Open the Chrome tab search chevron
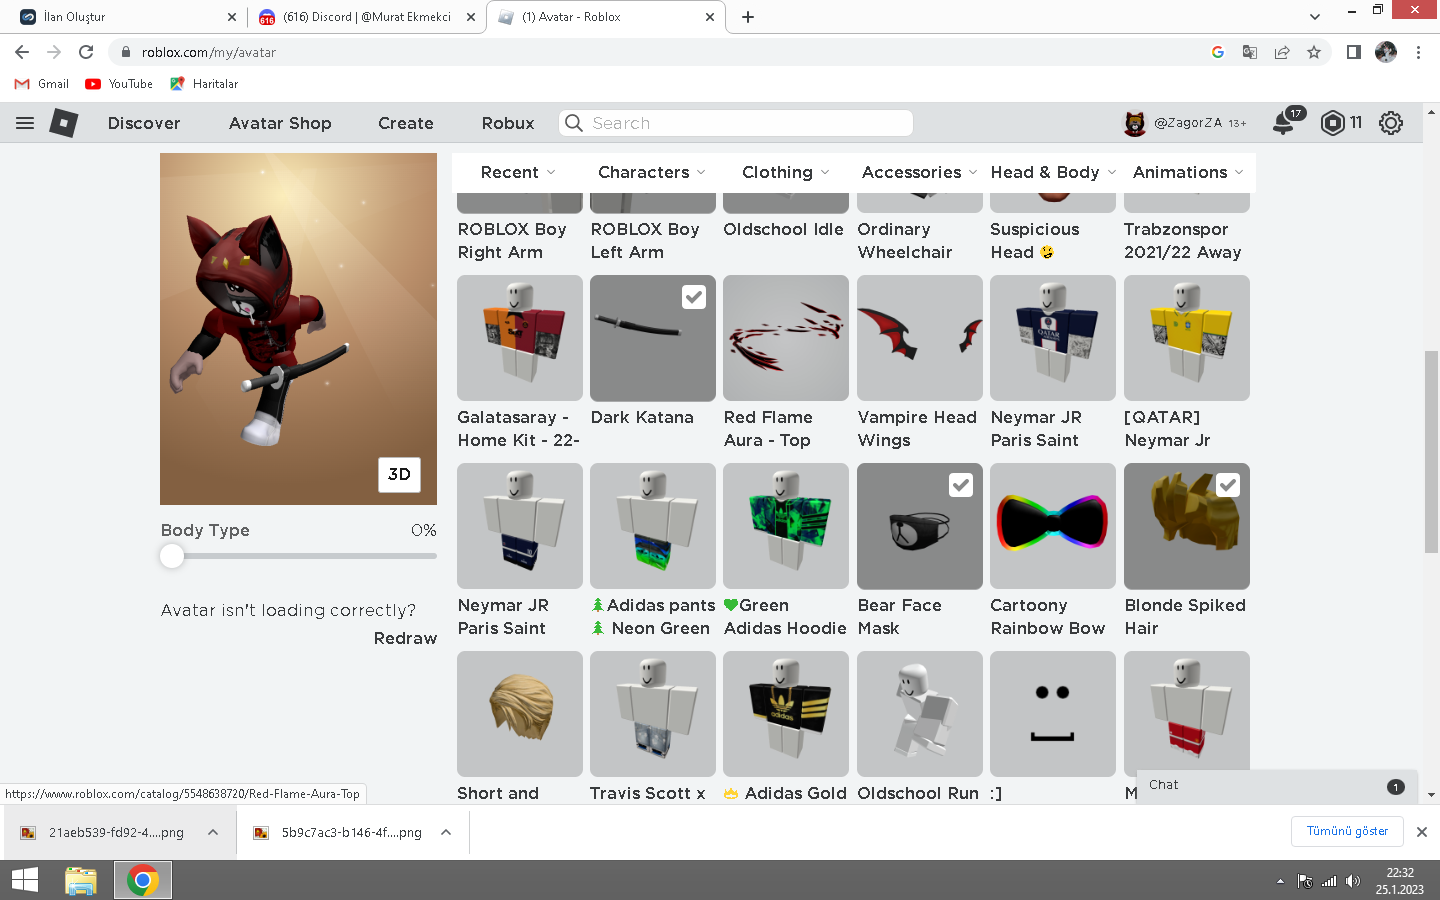The image size is (1440, 900). pyautogui.click(x=1314, y=17)
